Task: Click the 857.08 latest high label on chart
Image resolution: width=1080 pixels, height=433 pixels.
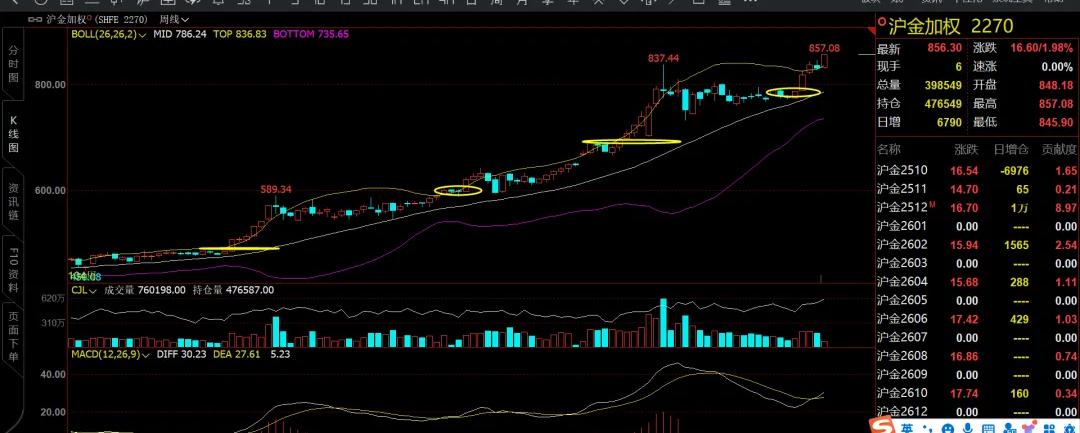Action: coord(824,48)
